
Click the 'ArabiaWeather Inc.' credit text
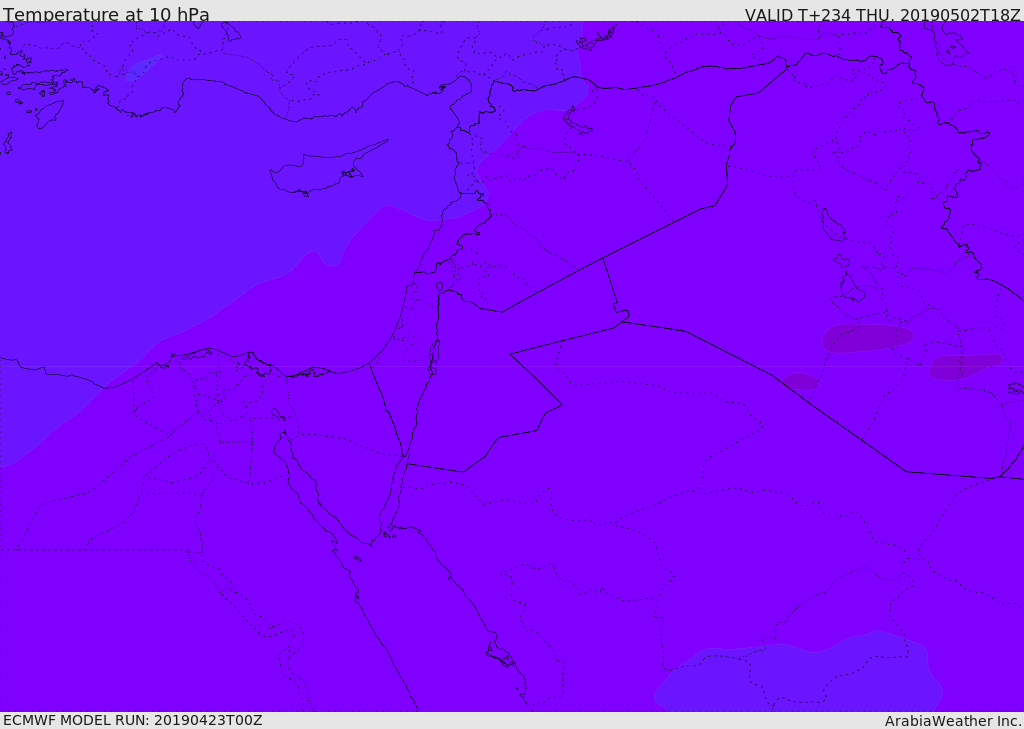point(953,721)
